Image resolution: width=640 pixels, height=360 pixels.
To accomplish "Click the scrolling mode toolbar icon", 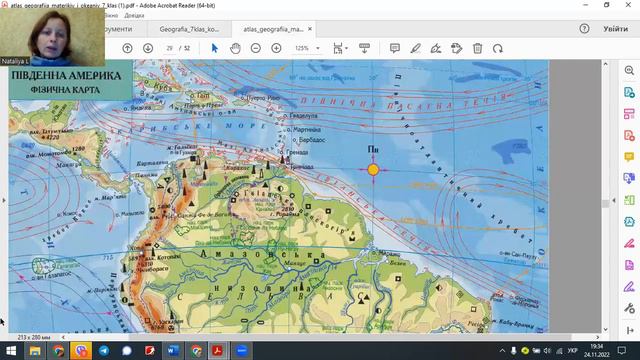I will click(x=364, y=48).
